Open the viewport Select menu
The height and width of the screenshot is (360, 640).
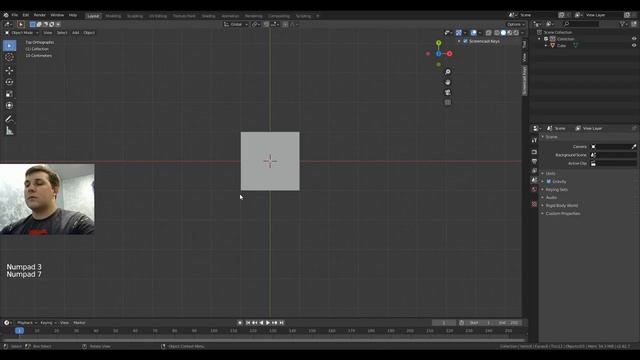coord(62,33)
